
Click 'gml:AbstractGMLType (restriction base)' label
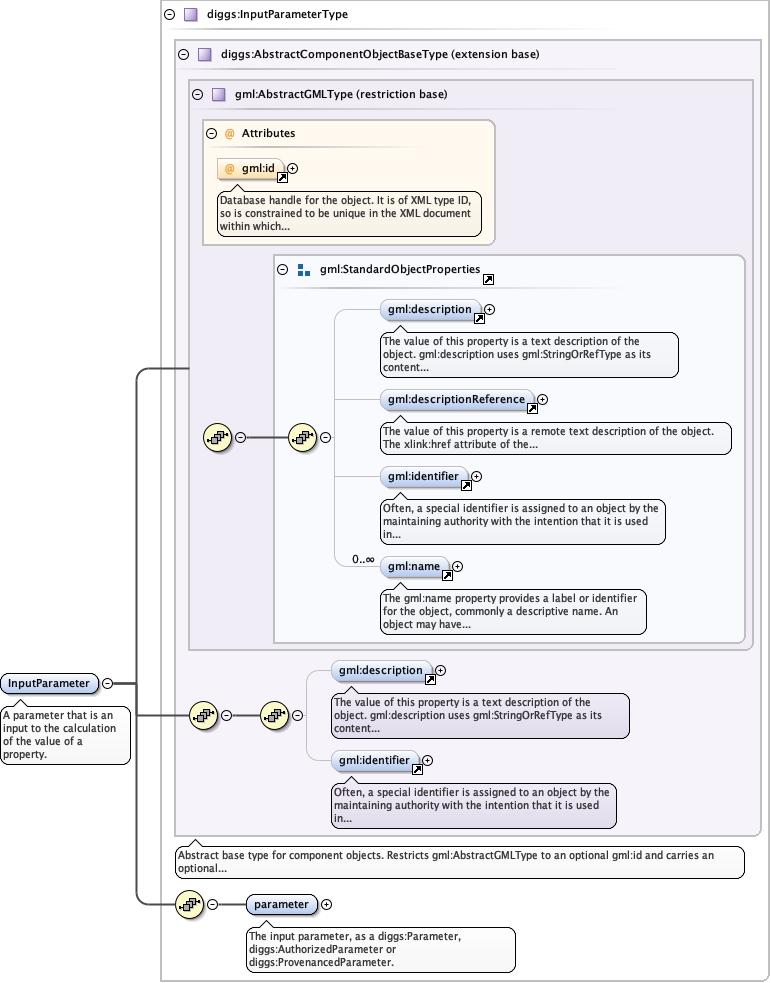click(x=341, y=95)
